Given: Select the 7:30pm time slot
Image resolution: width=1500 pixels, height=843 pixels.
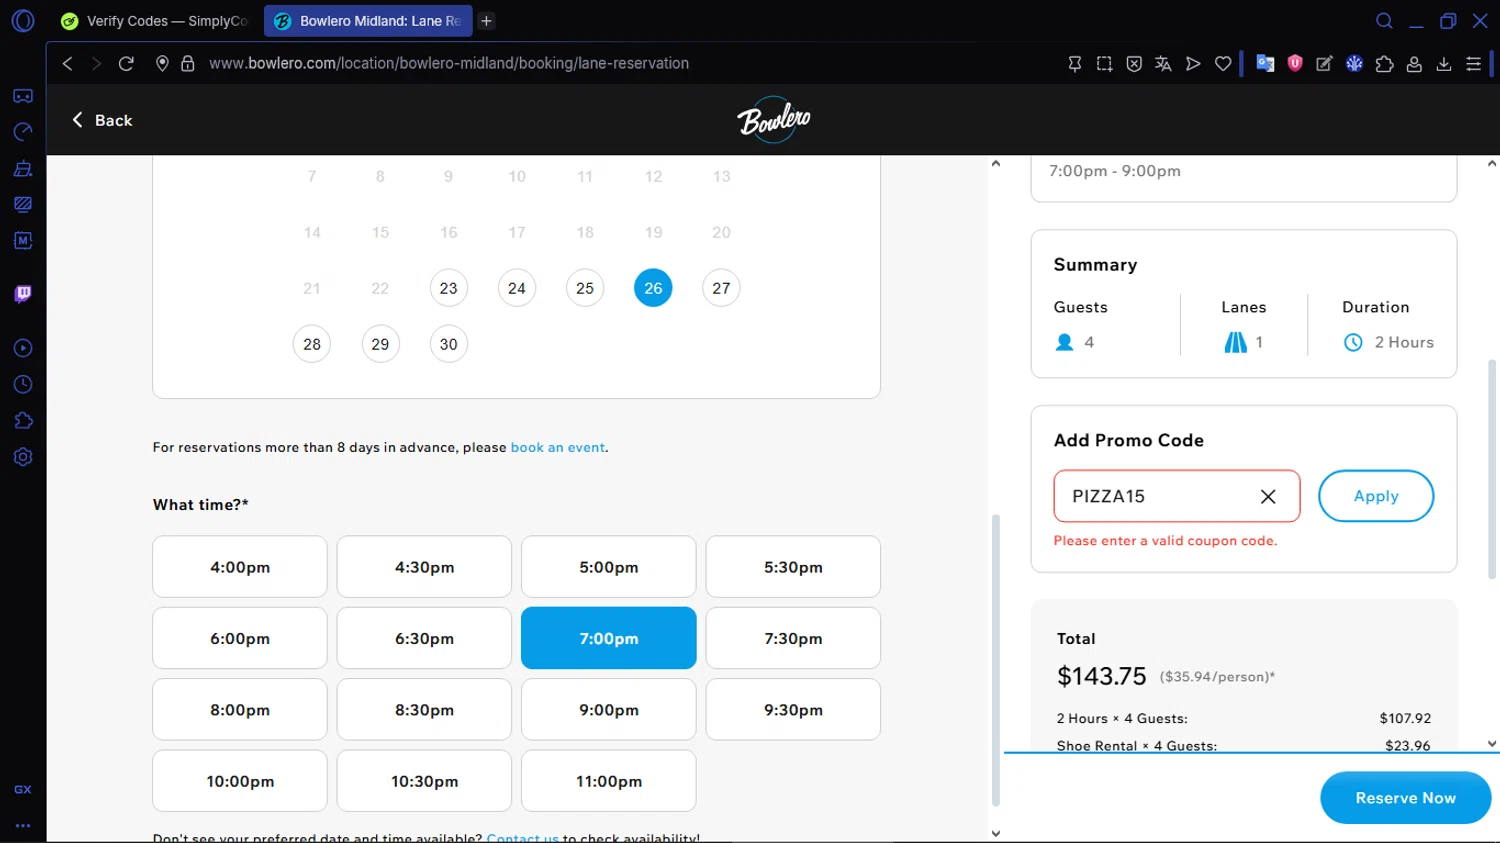Looking at the screenshot, I should (x=793, y=638).
